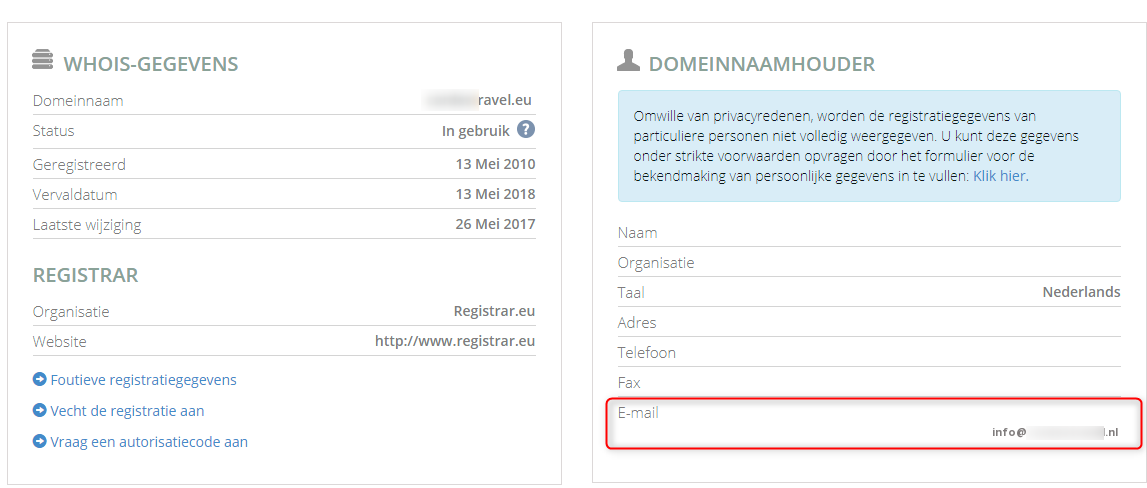This screenshot has width=1147, height=488.
Task: Click the Geregistreerd 13 Mei 2010 date
Action: pyautogui.click(x=495, y=164)
